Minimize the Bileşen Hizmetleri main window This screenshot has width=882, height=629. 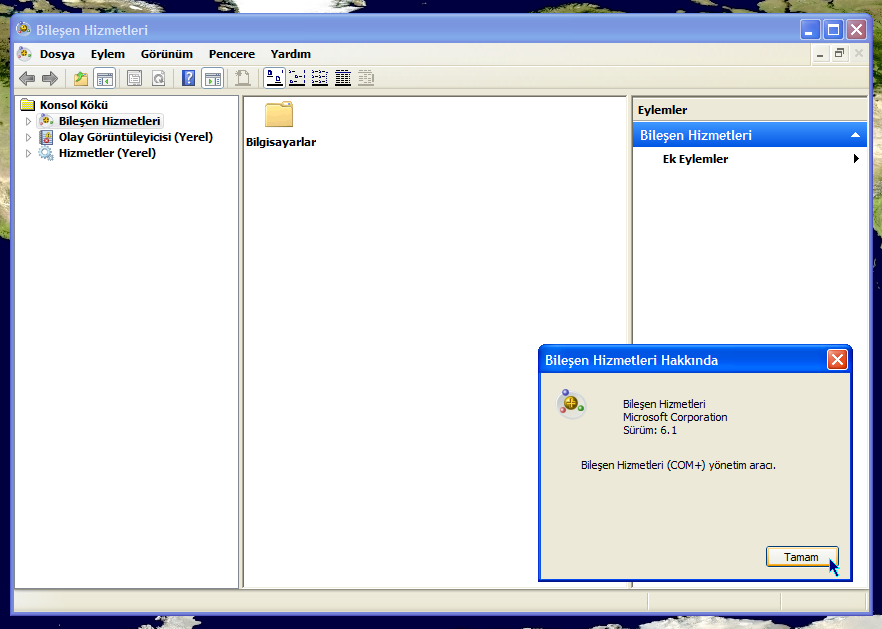point(810,30)
